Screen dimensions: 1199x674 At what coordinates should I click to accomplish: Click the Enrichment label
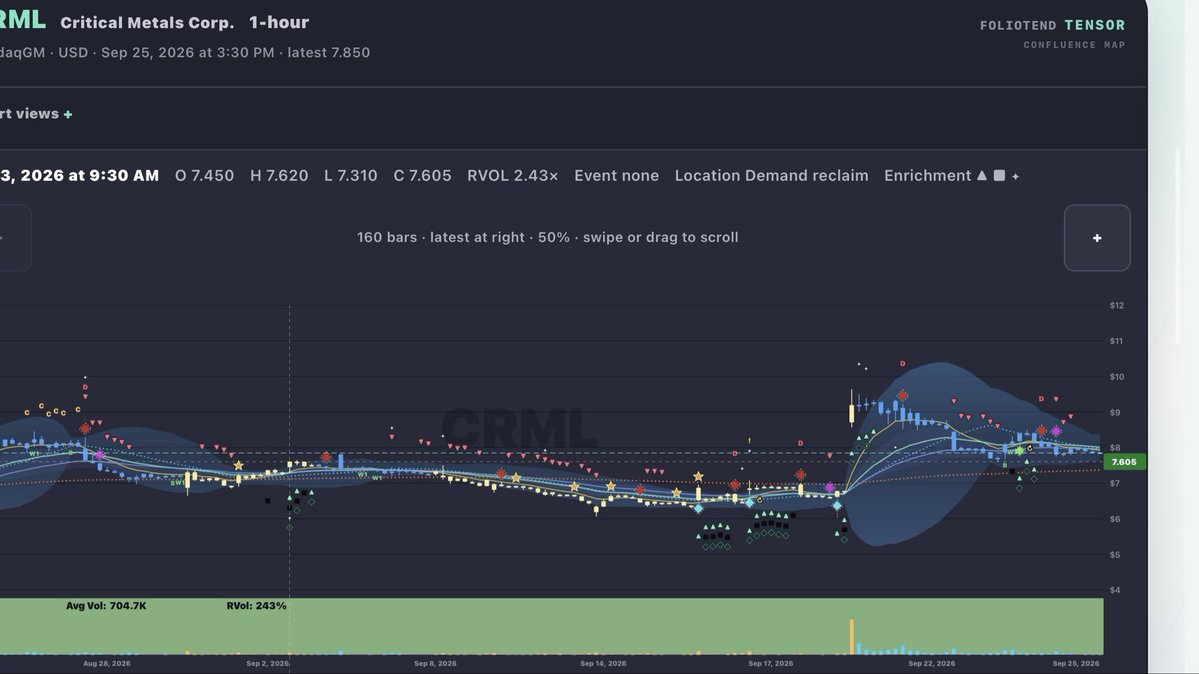928,175
